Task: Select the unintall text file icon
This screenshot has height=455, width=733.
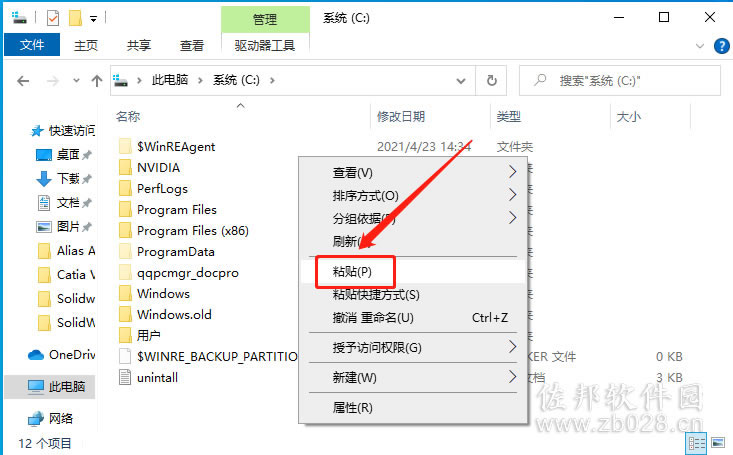Action: tap(125, 377)
